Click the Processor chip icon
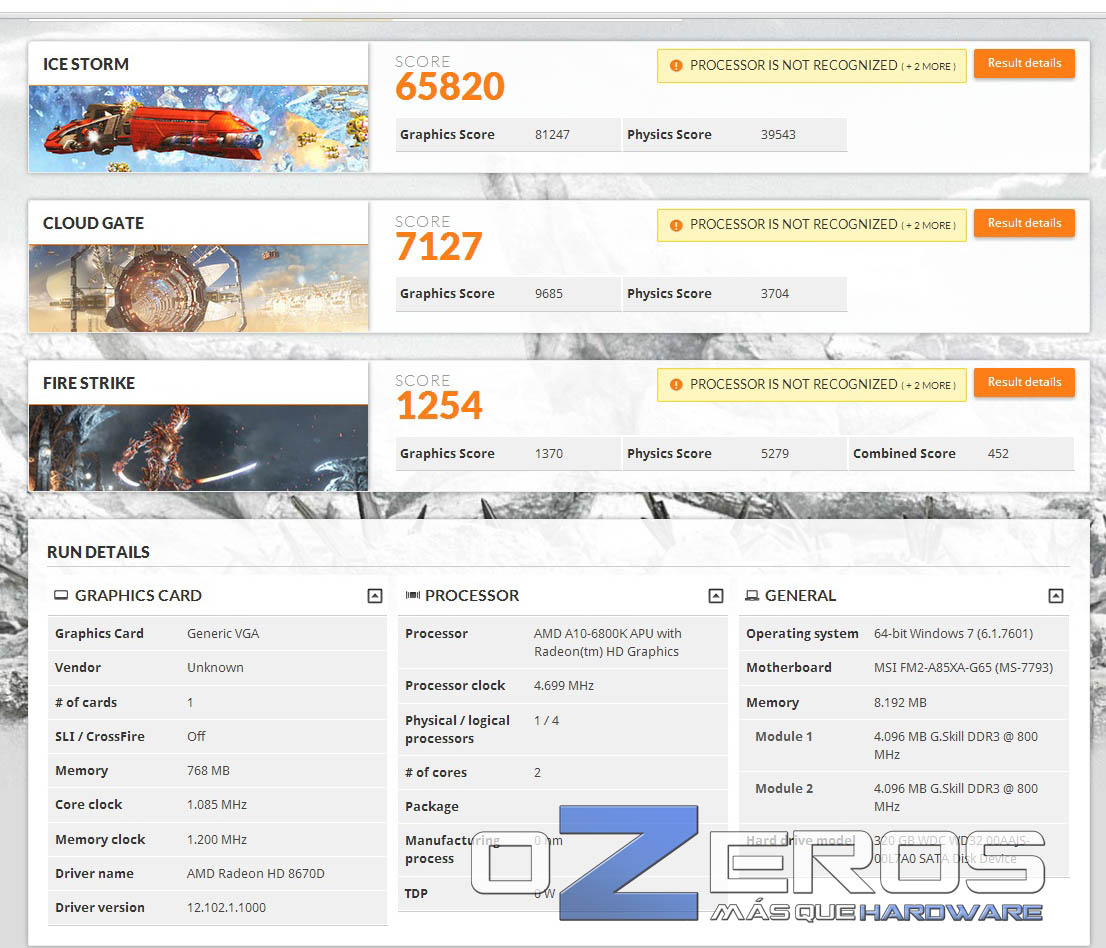1106x948 pixels. click(x=413, y=595)
